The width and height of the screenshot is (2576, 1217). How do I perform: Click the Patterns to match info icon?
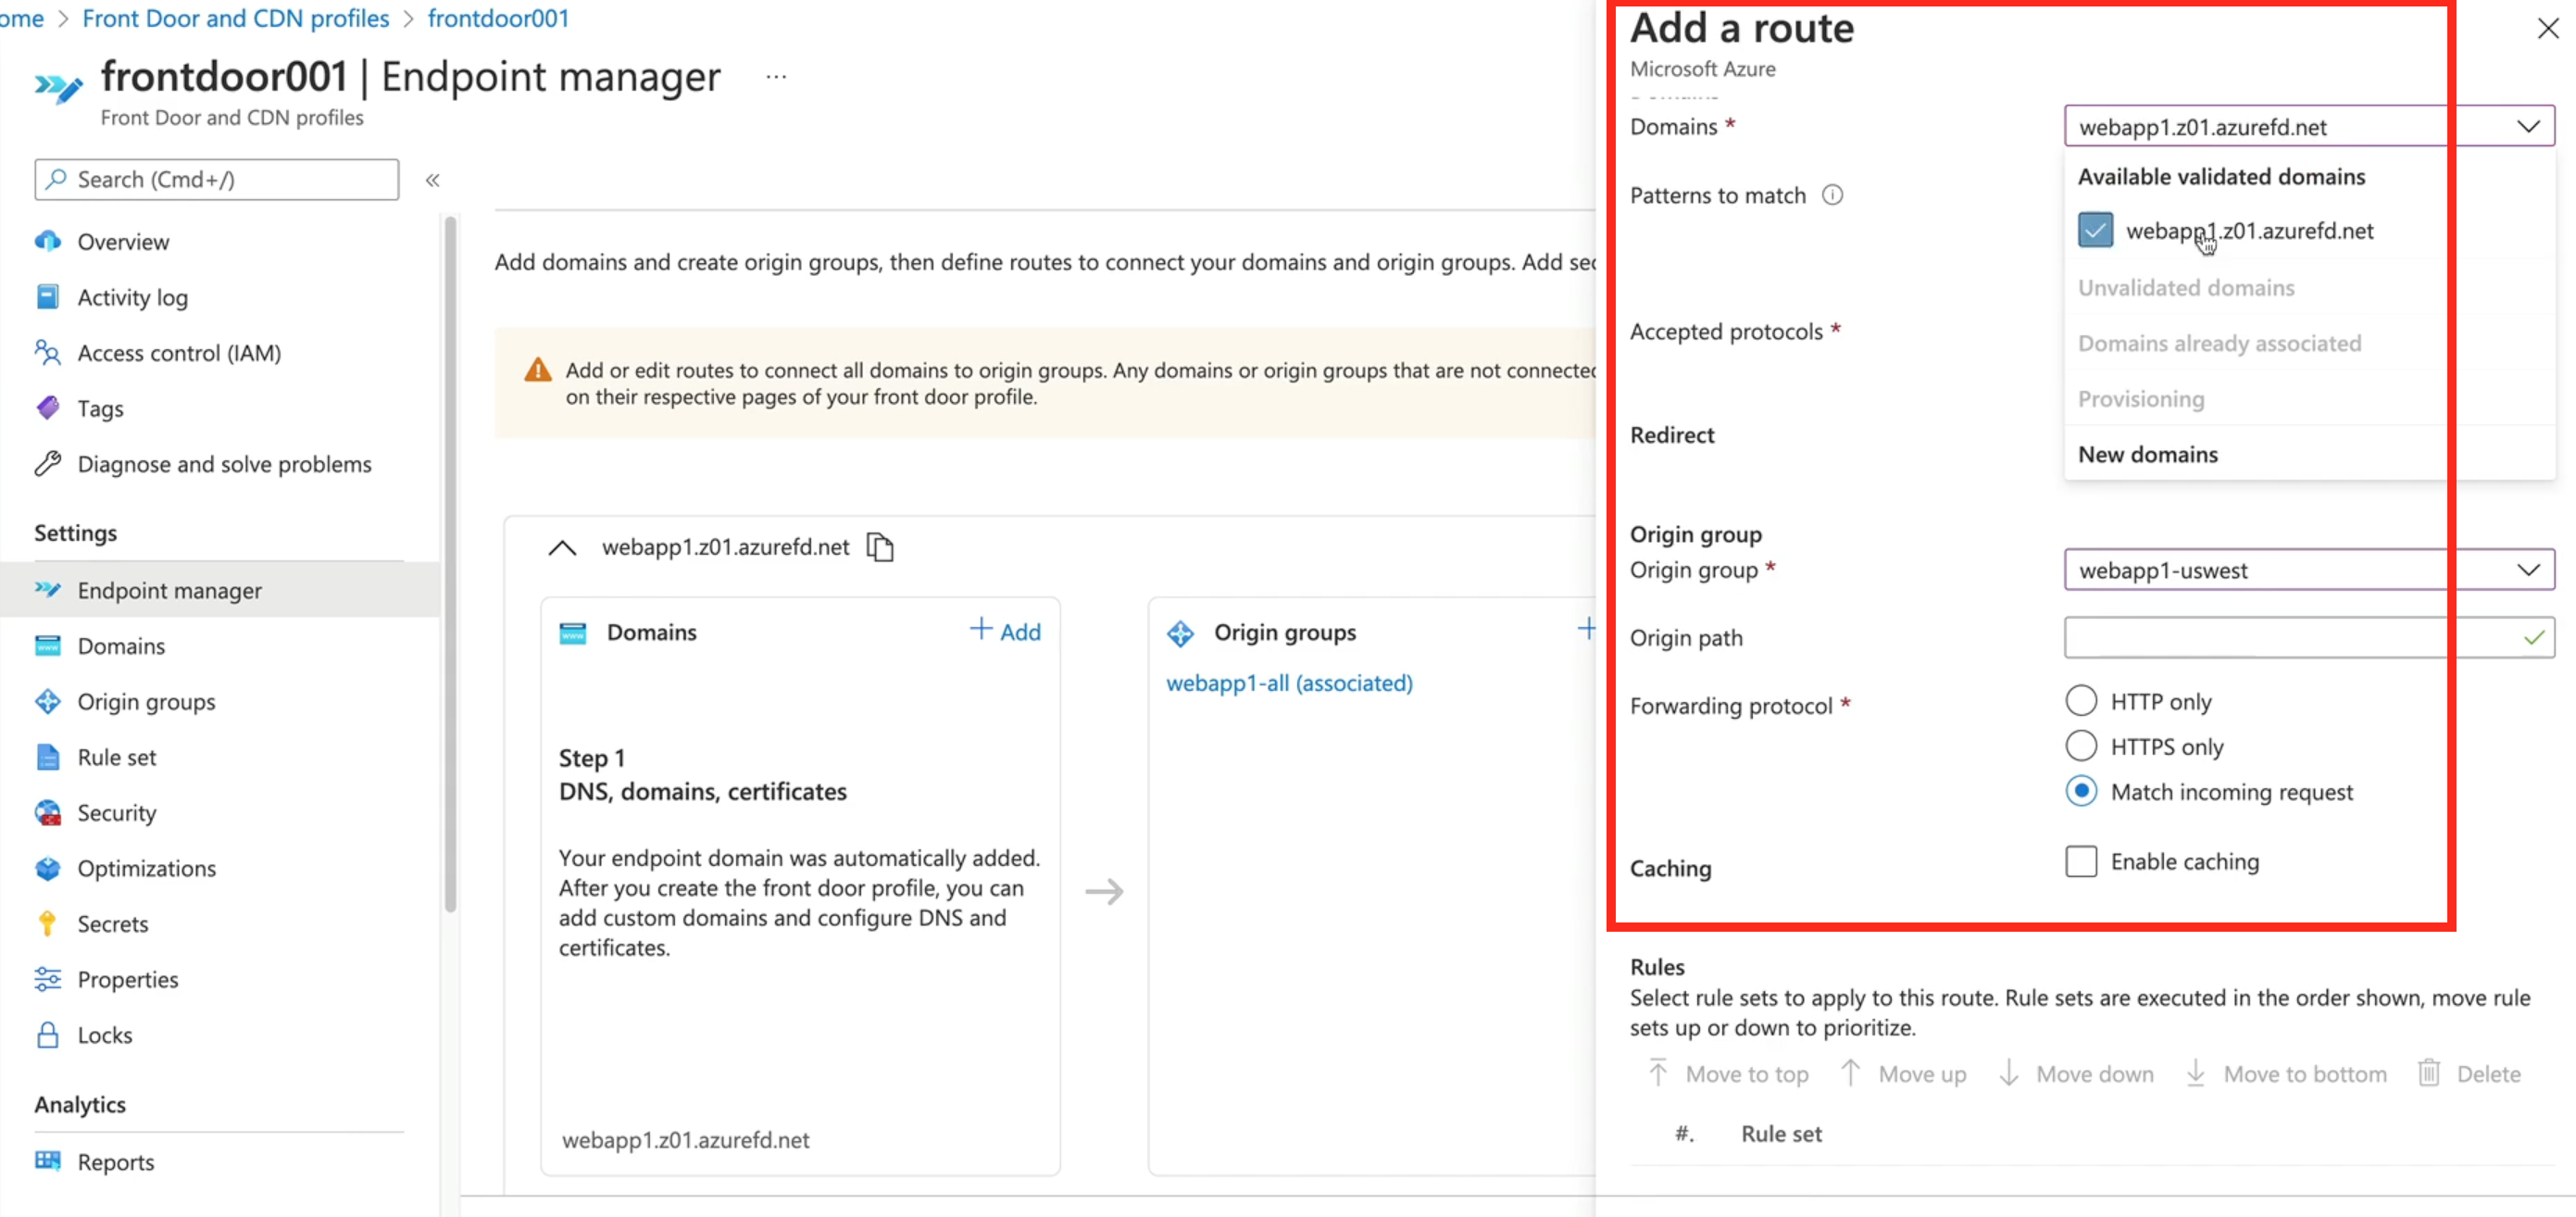(x=1831, y=195)
